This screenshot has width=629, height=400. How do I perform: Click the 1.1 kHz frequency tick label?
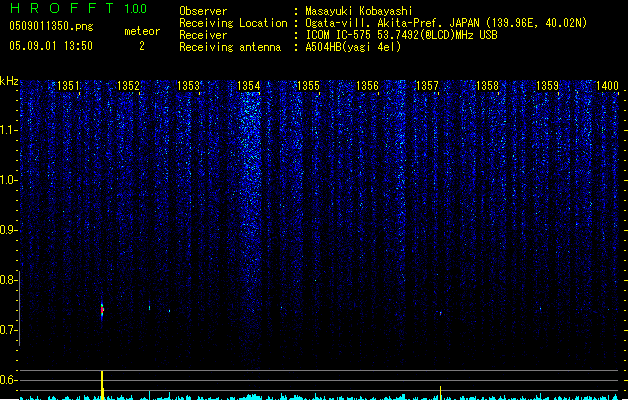[x=8, y=130]
